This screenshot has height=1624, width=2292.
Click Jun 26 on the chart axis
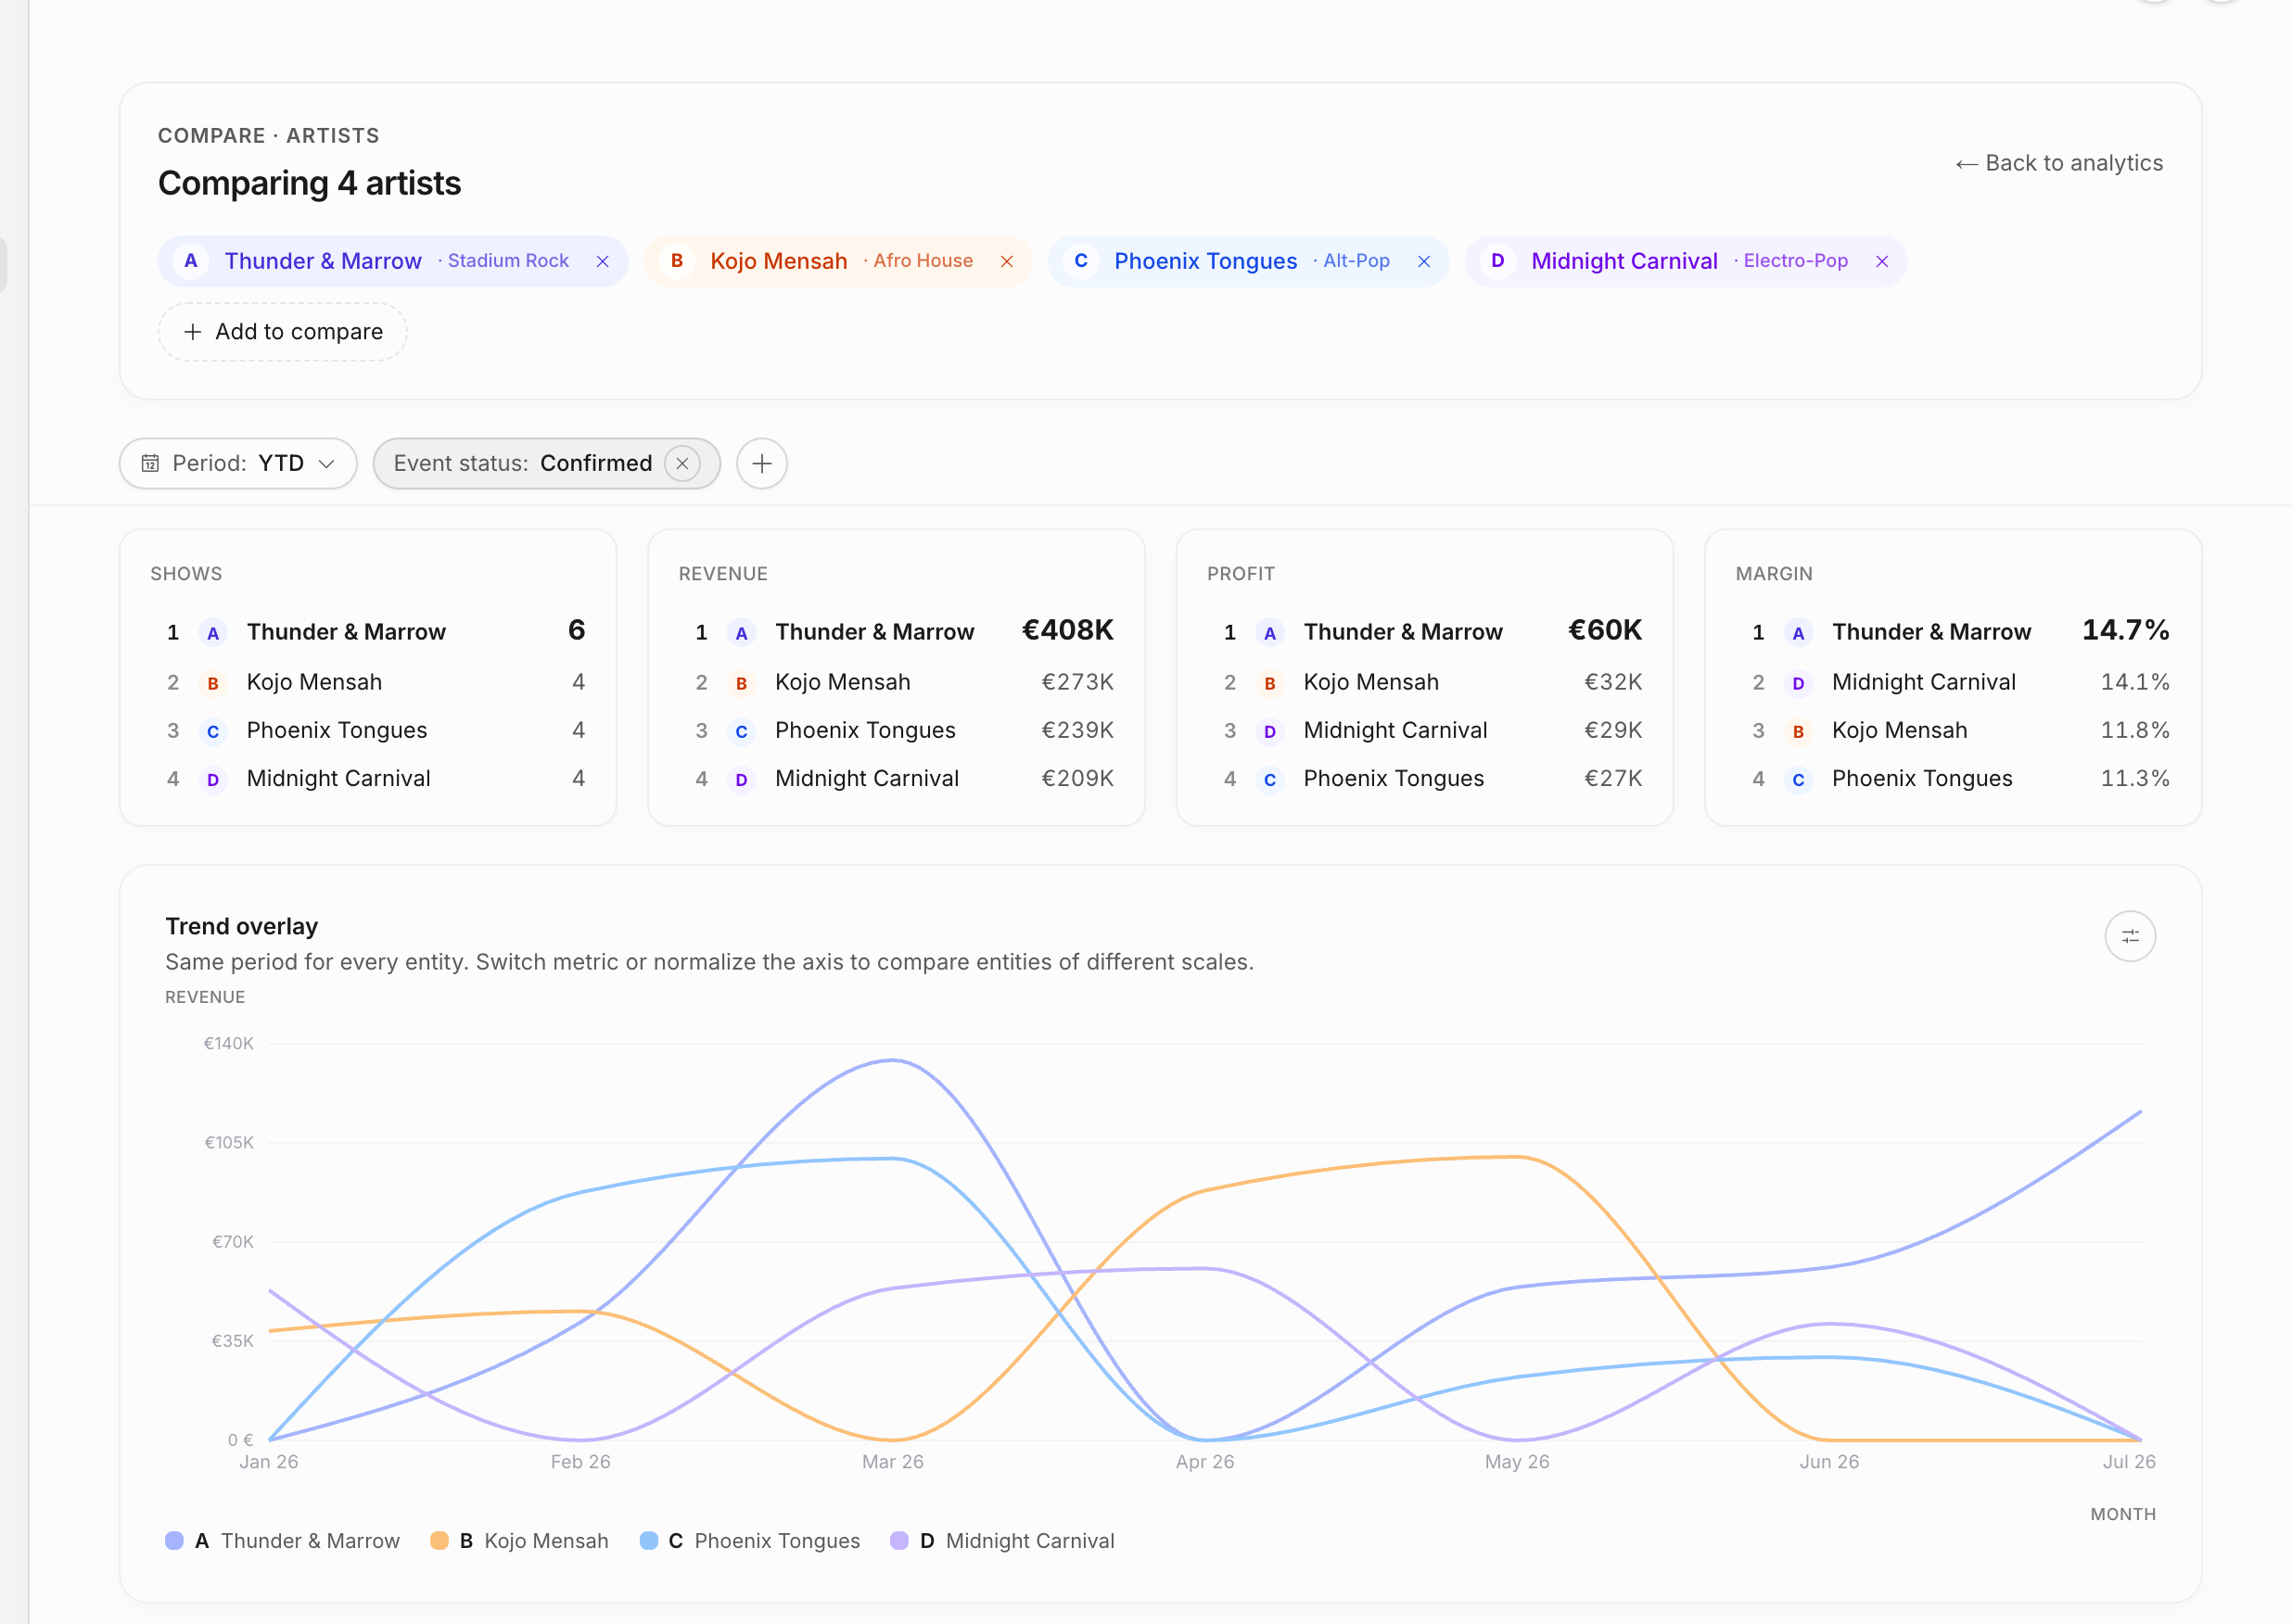[x=1829, y=1461]
